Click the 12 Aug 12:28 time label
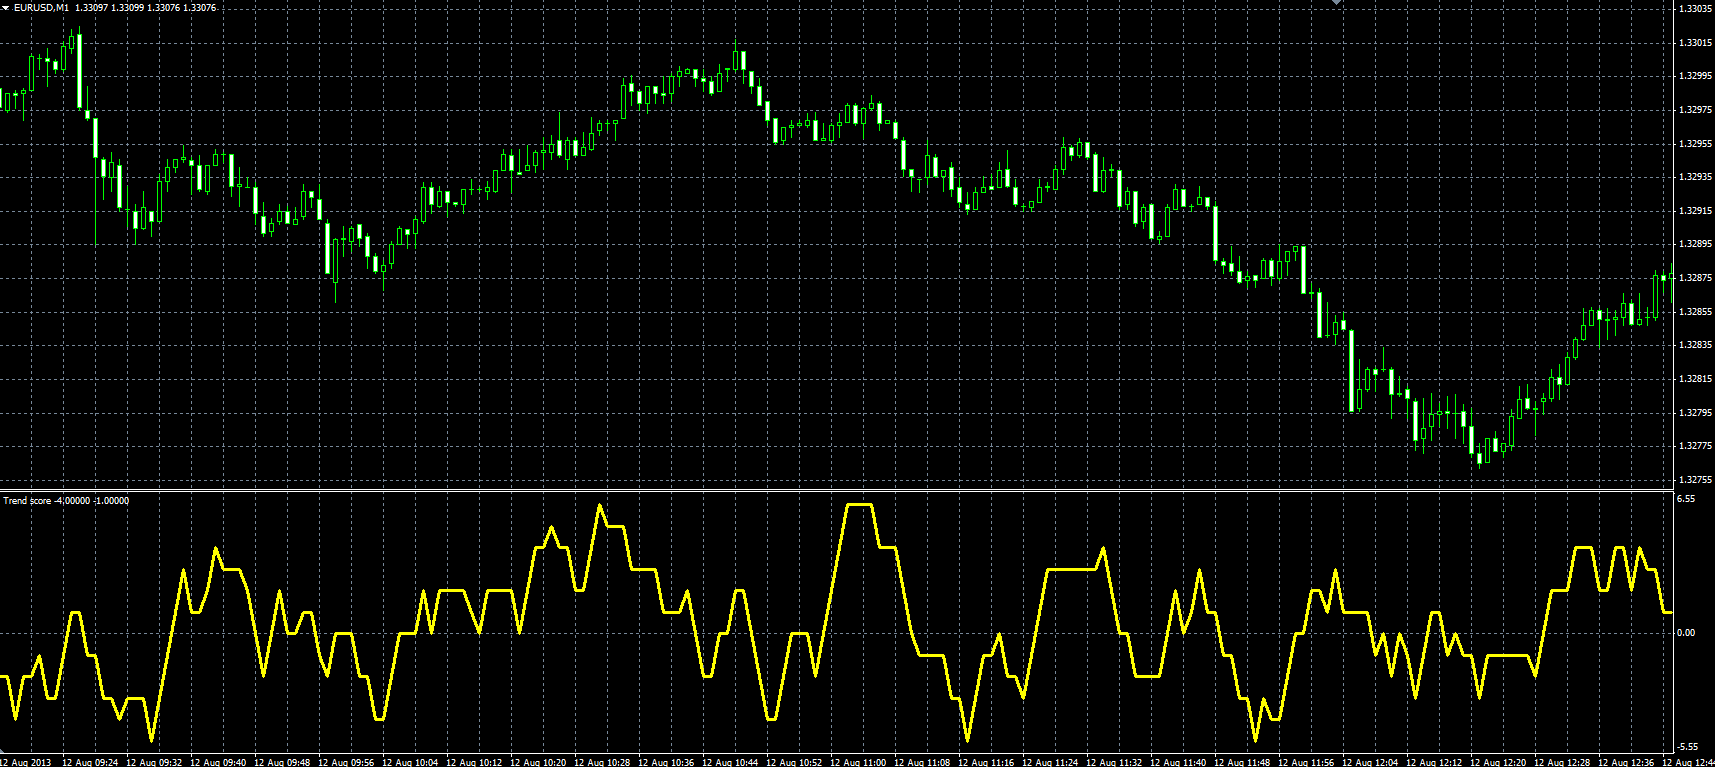 (1562, 762)
